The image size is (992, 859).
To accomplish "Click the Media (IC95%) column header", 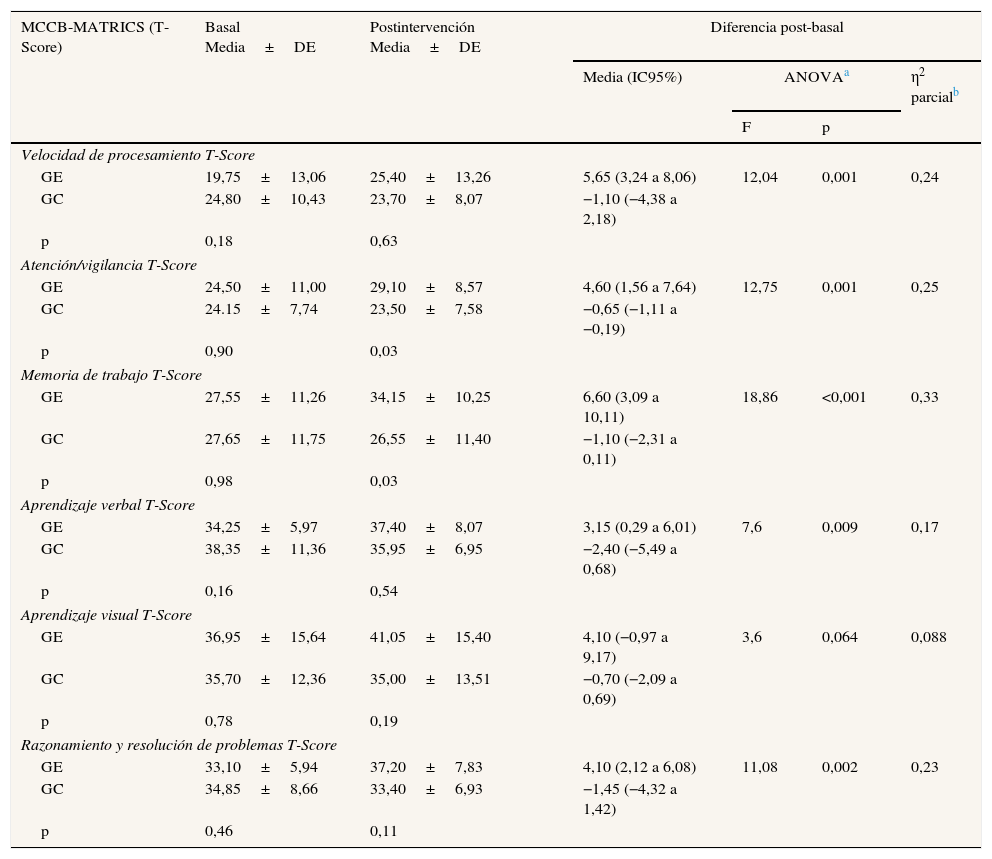I will point(632,77).
